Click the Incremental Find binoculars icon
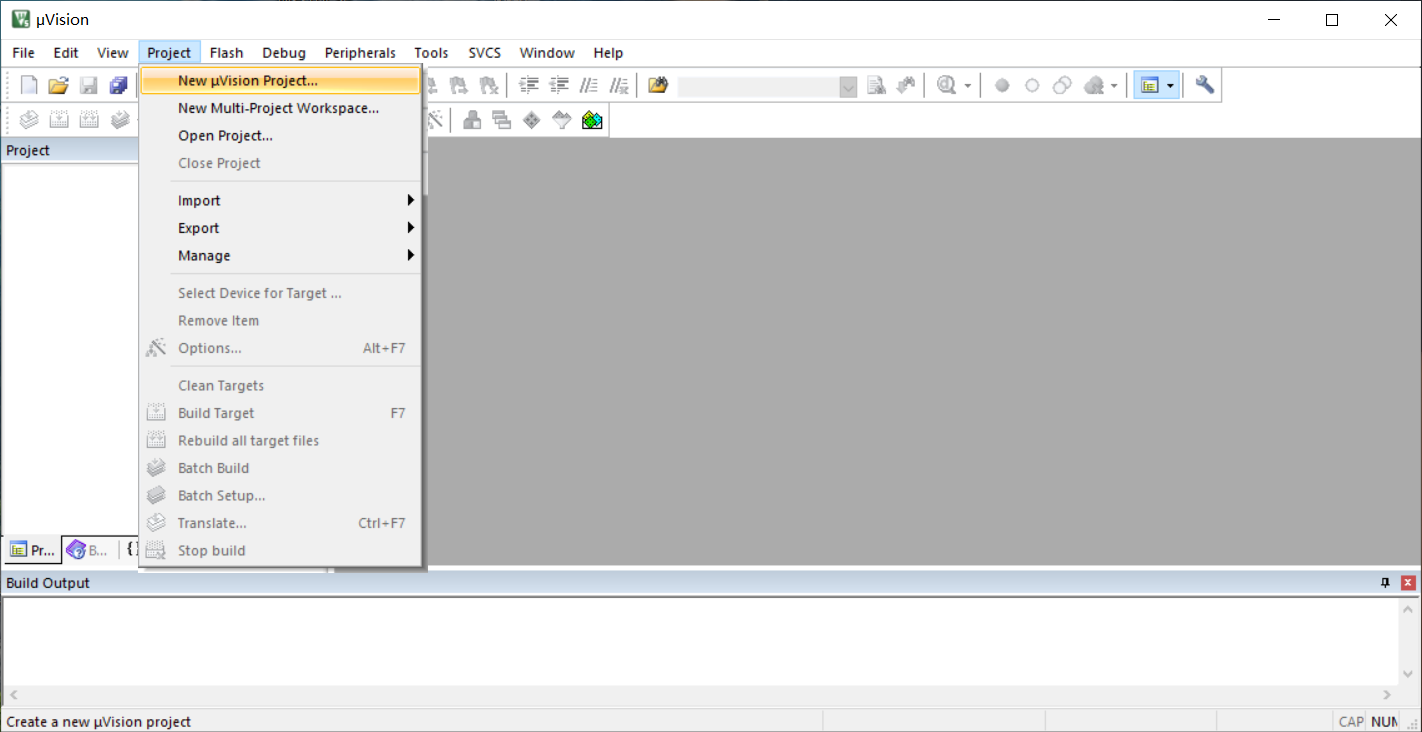1422x732 pixels. click(907, 86)
